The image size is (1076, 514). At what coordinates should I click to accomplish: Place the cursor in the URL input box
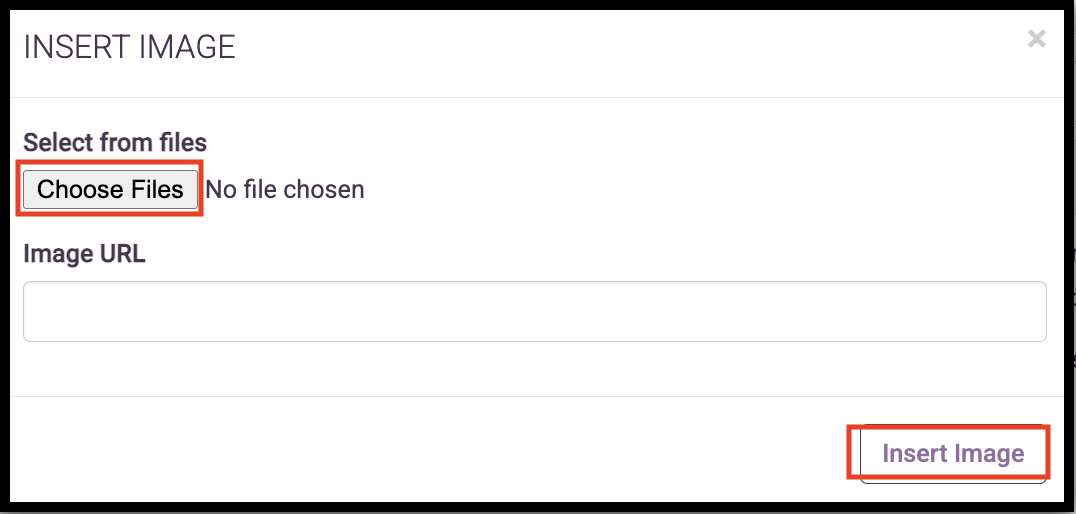point(534,311)
